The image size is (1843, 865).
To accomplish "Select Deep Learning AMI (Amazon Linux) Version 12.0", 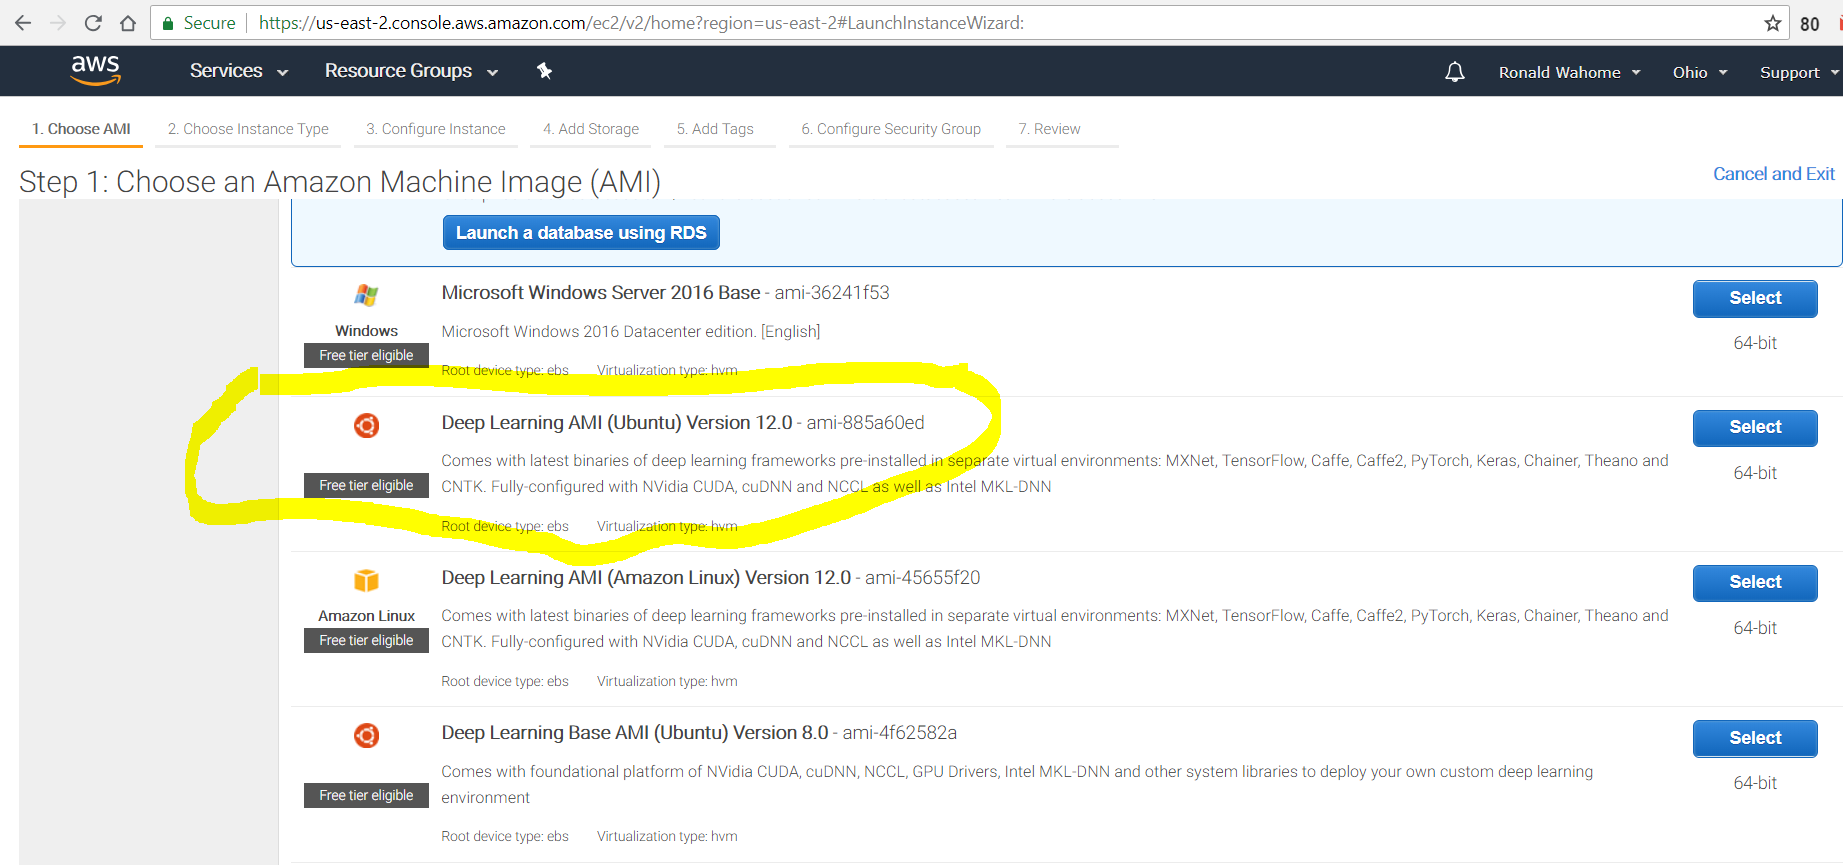I will tap(1755, 582).
